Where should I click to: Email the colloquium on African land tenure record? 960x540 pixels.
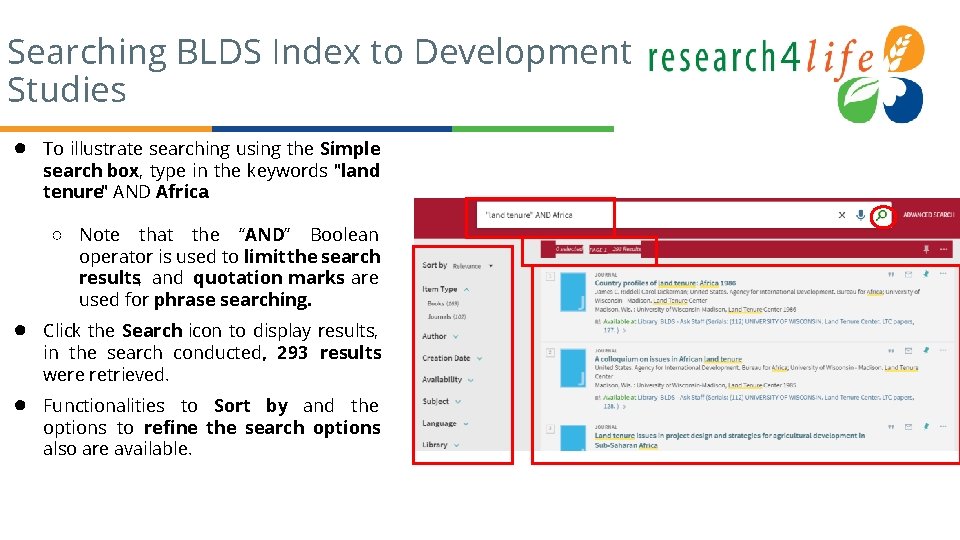pyautogui.click(x=909, y=350)
